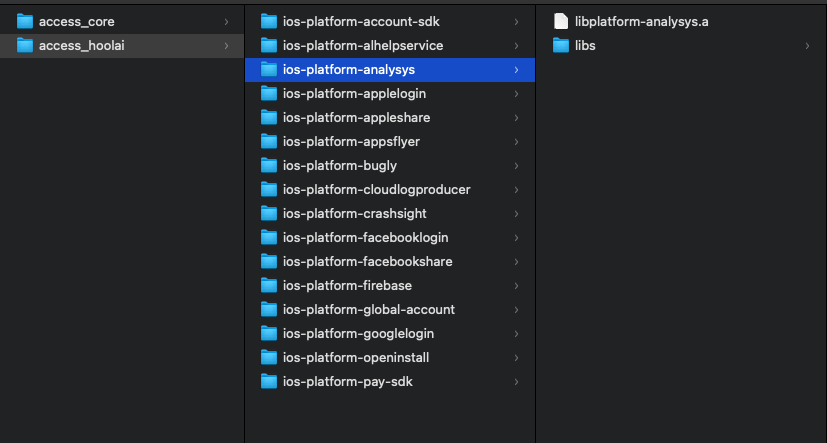Open the ios-platform-googlelogin folder

[x=390, y=334]
